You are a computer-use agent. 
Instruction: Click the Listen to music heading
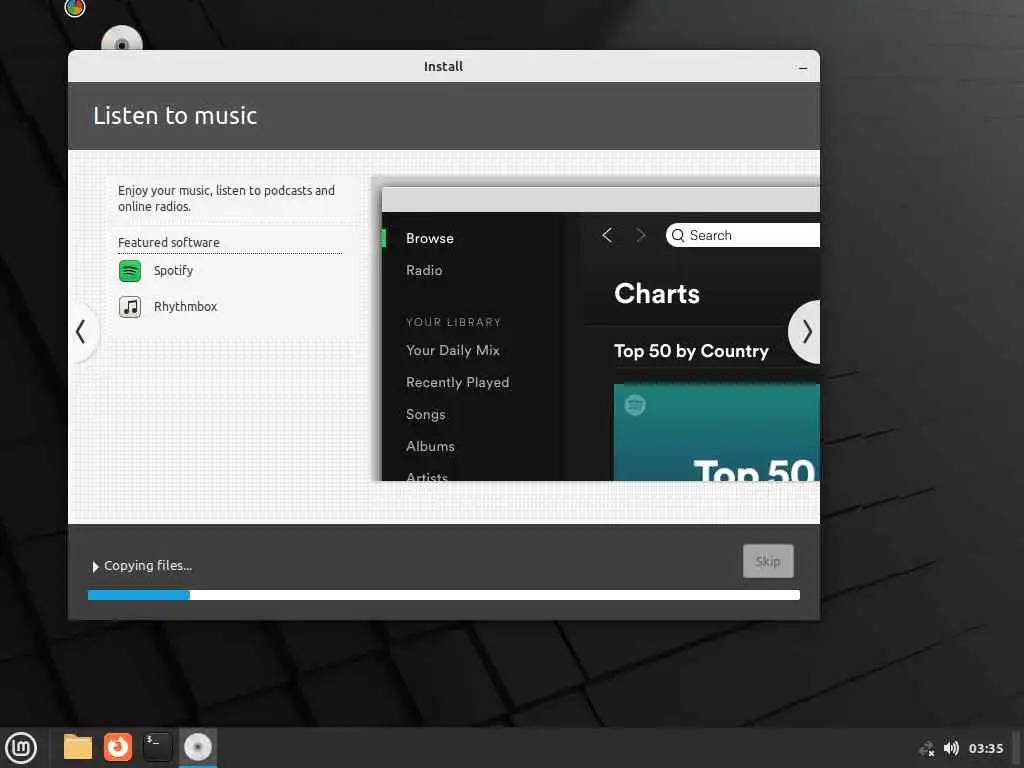pos(175,116)
